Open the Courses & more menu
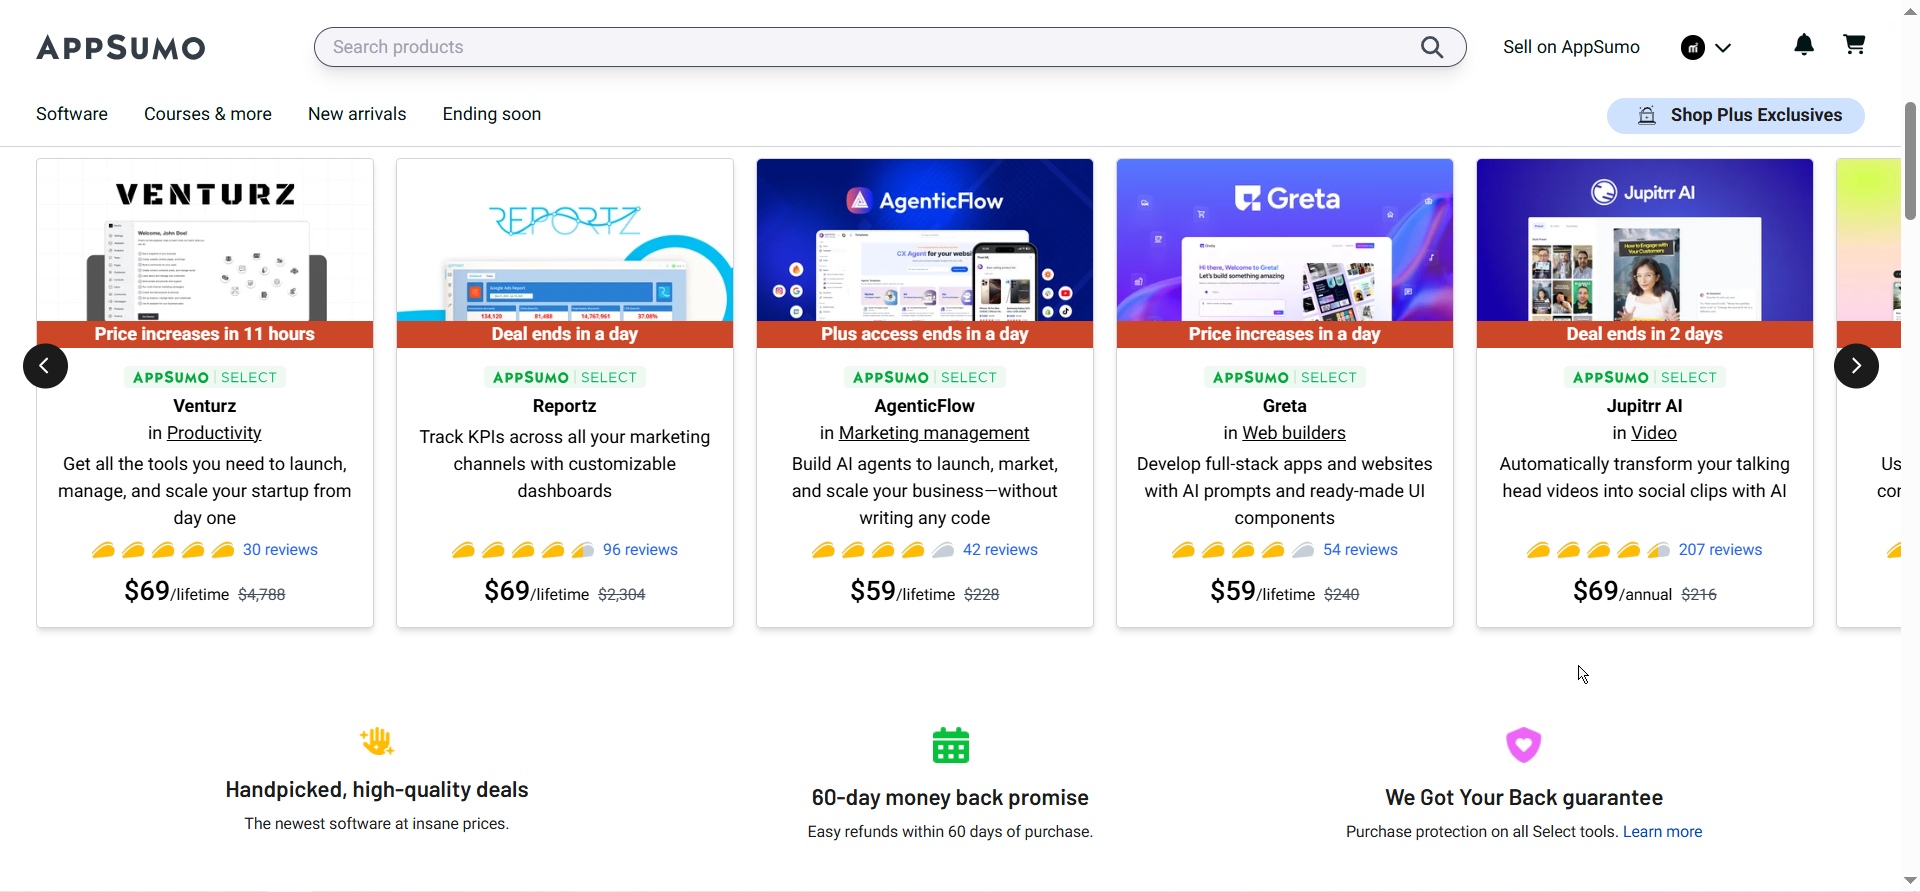The width and height of the screenshot is (1920, 892). coord(208,114)
